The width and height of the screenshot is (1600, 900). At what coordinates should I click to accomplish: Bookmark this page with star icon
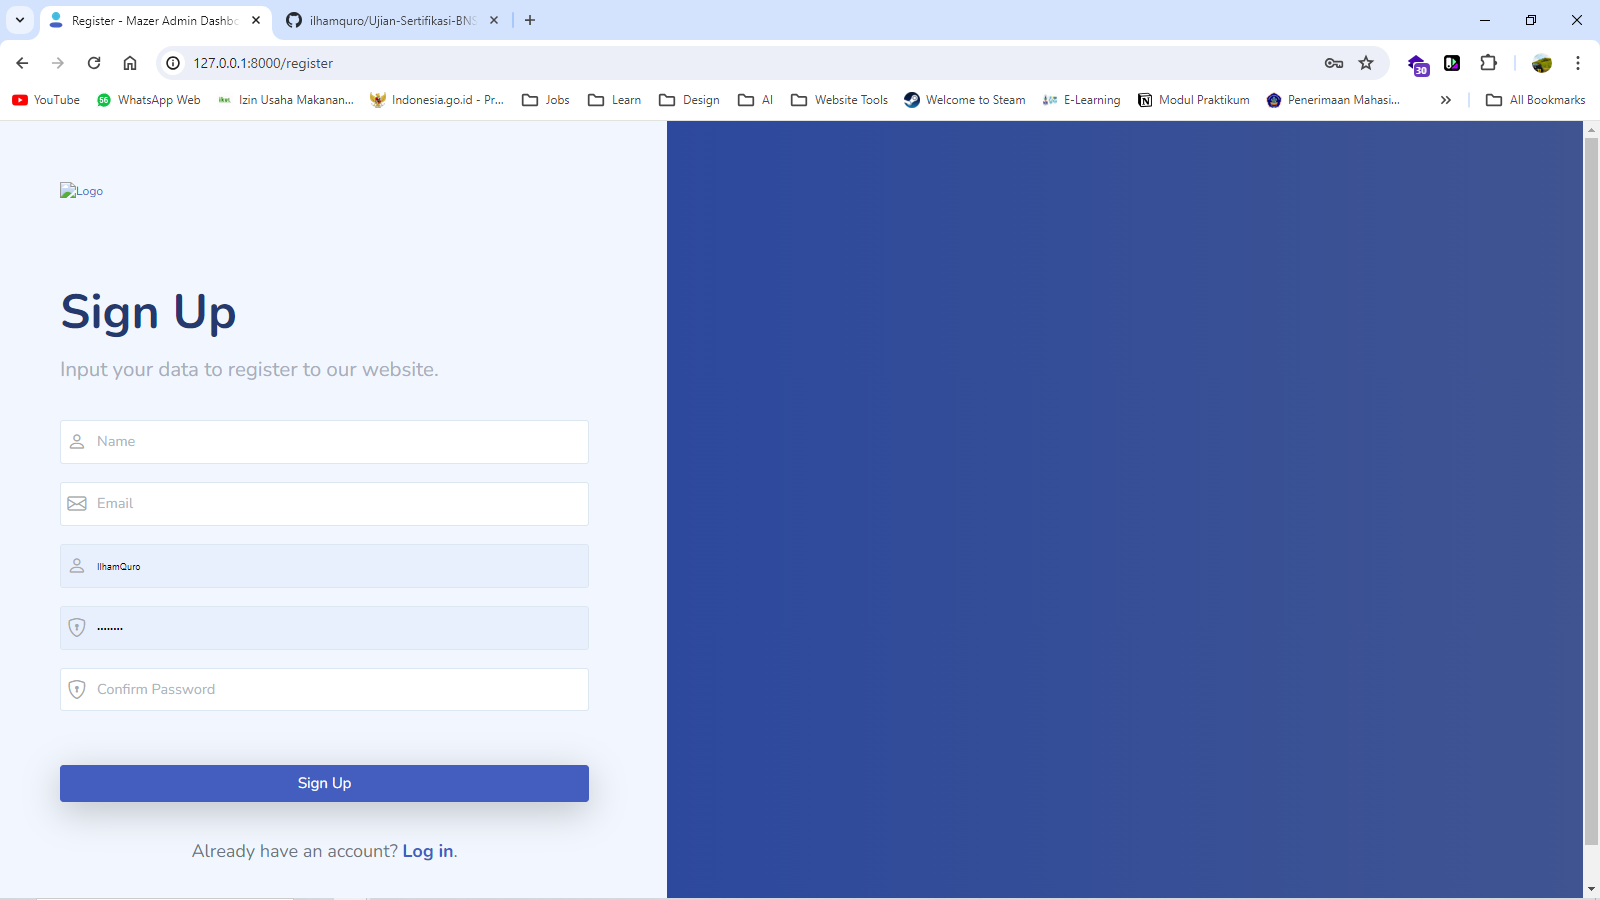point(1366,63)
